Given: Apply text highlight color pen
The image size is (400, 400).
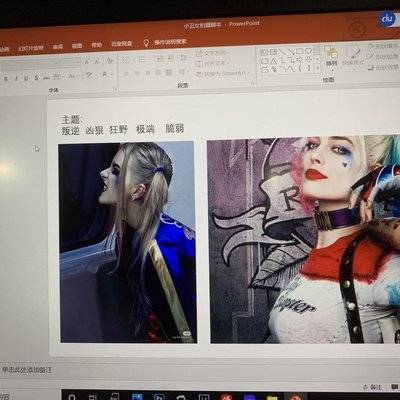Looking at the screenshot, I should pos(89,75).
